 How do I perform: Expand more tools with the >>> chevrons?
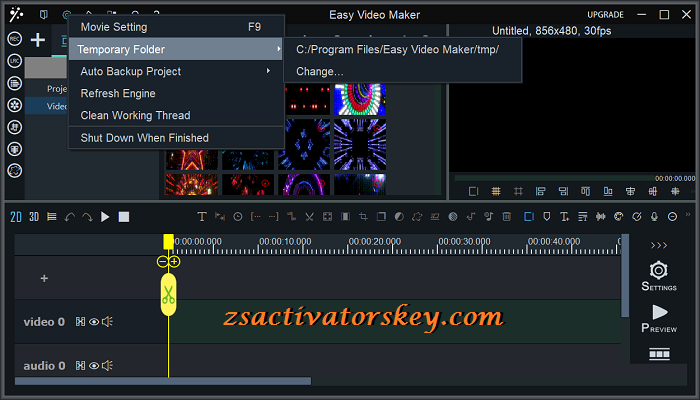point(659,246)
